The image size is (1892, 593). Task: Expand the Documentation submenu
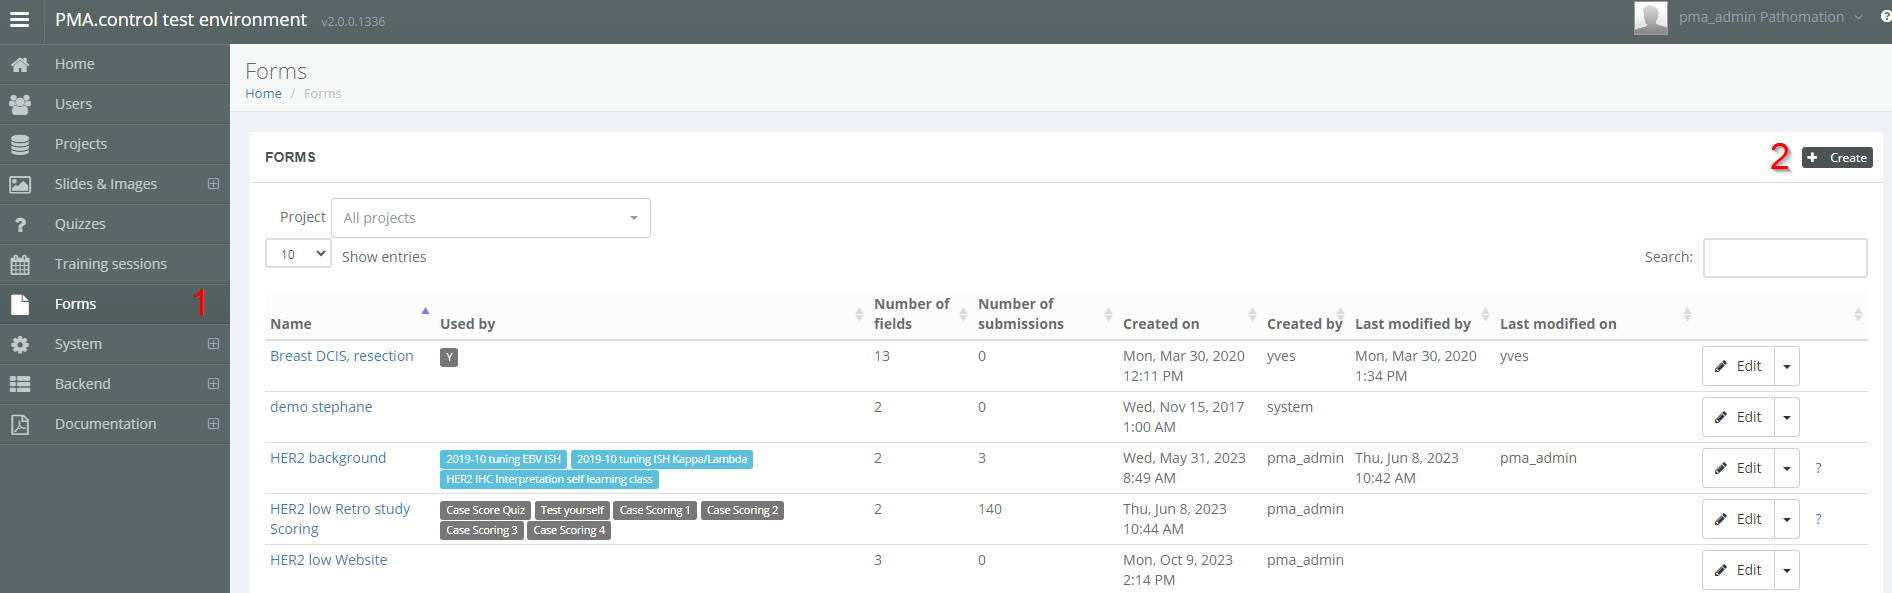click(x=213, y=424)
